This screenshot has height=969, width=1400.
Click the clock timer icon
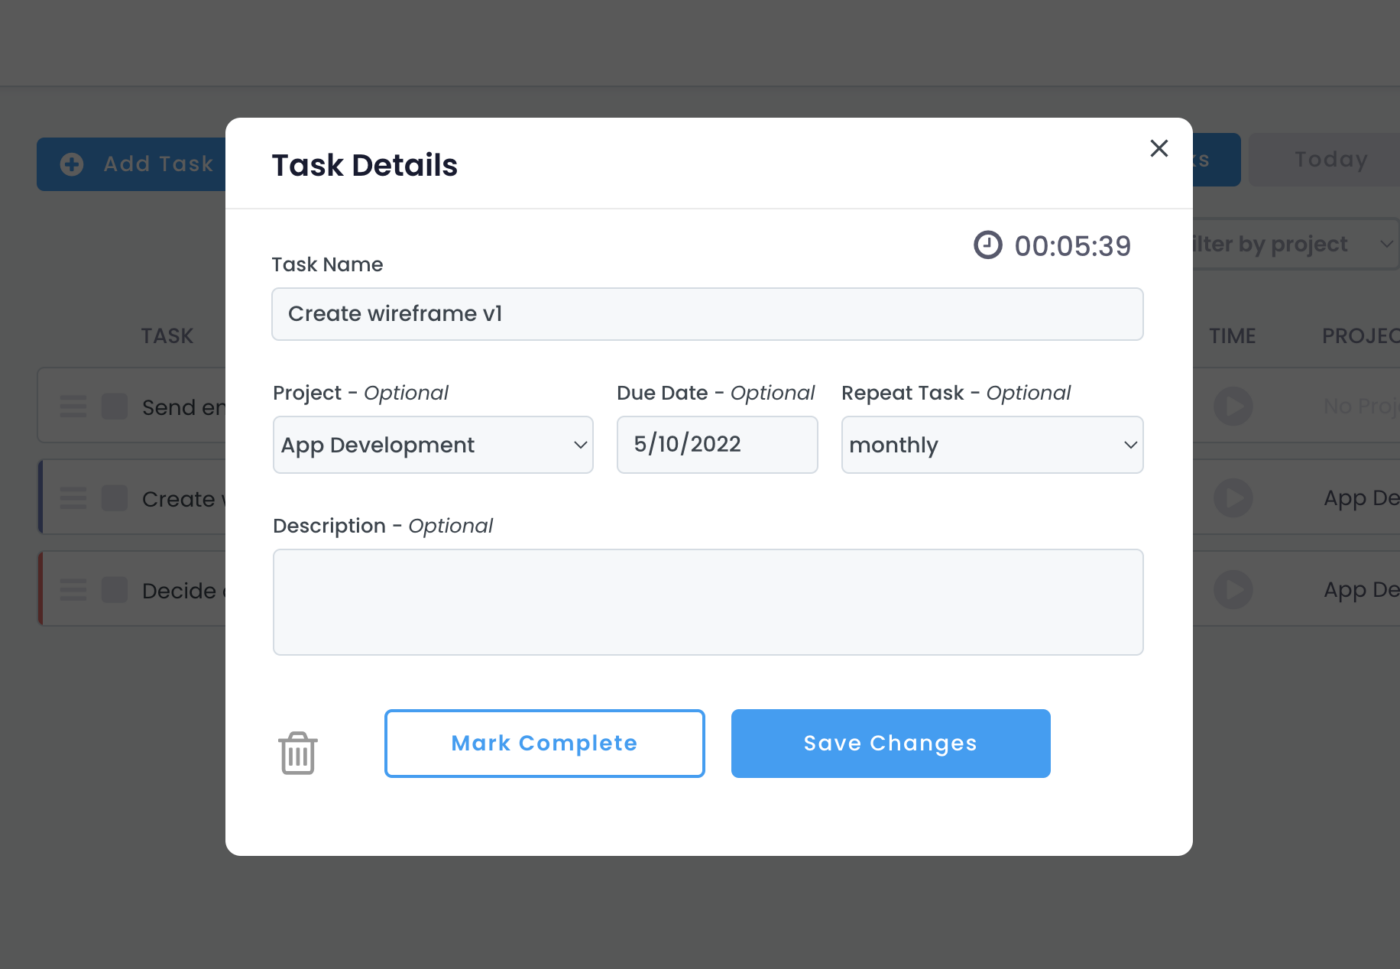tap(988, 245)
